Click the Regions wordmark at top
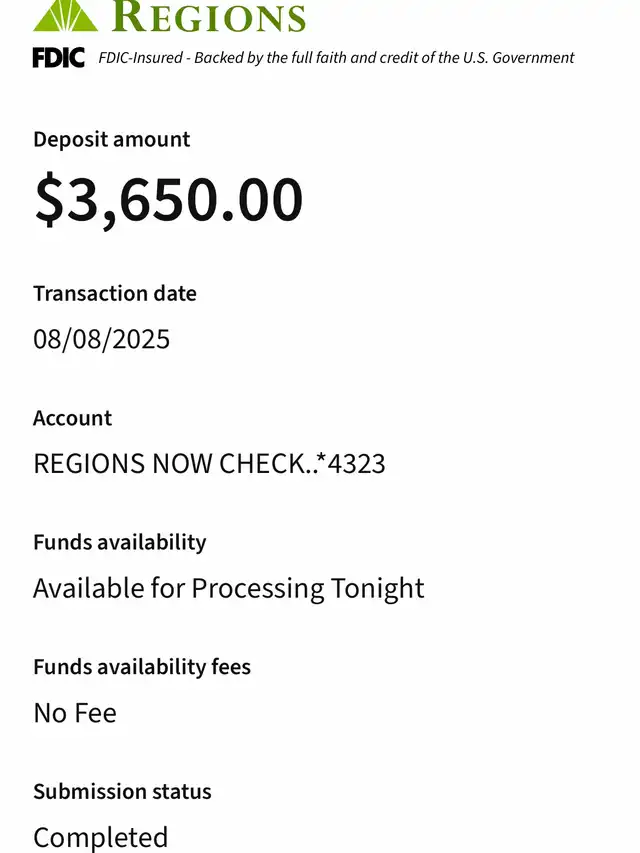 click(208, 17)
